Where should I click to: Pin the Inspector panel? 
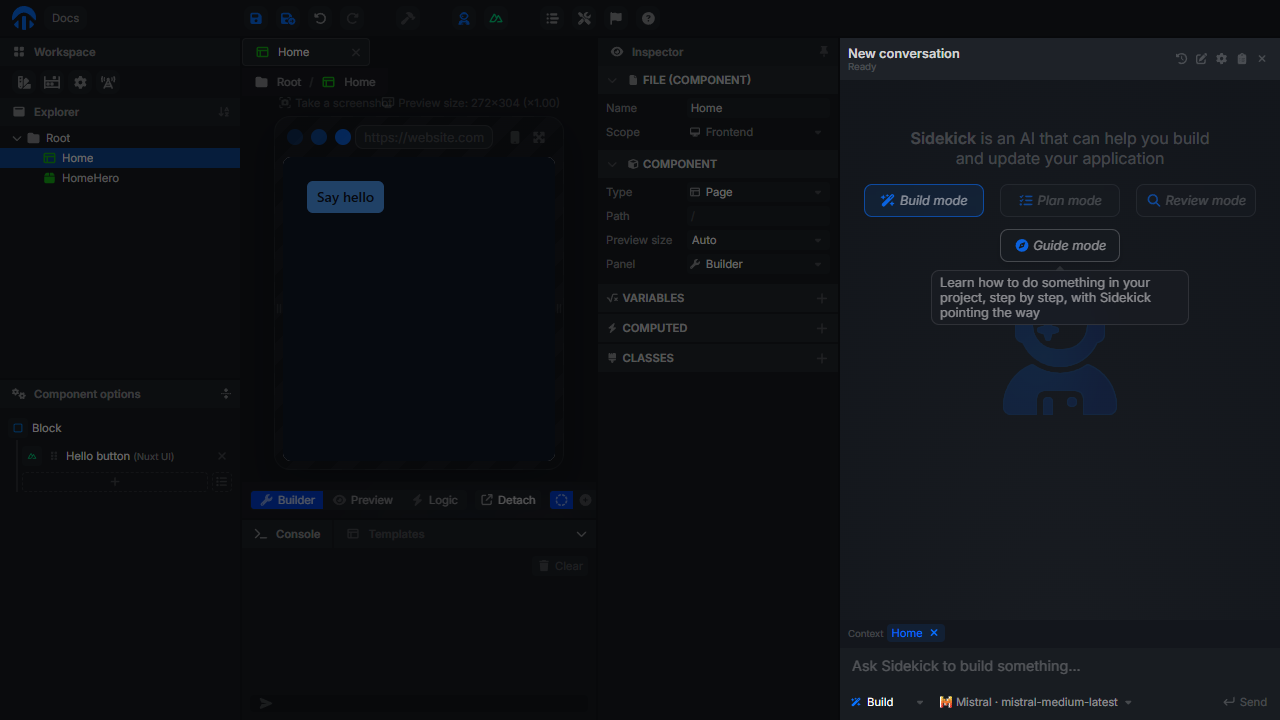coord(824,51)
